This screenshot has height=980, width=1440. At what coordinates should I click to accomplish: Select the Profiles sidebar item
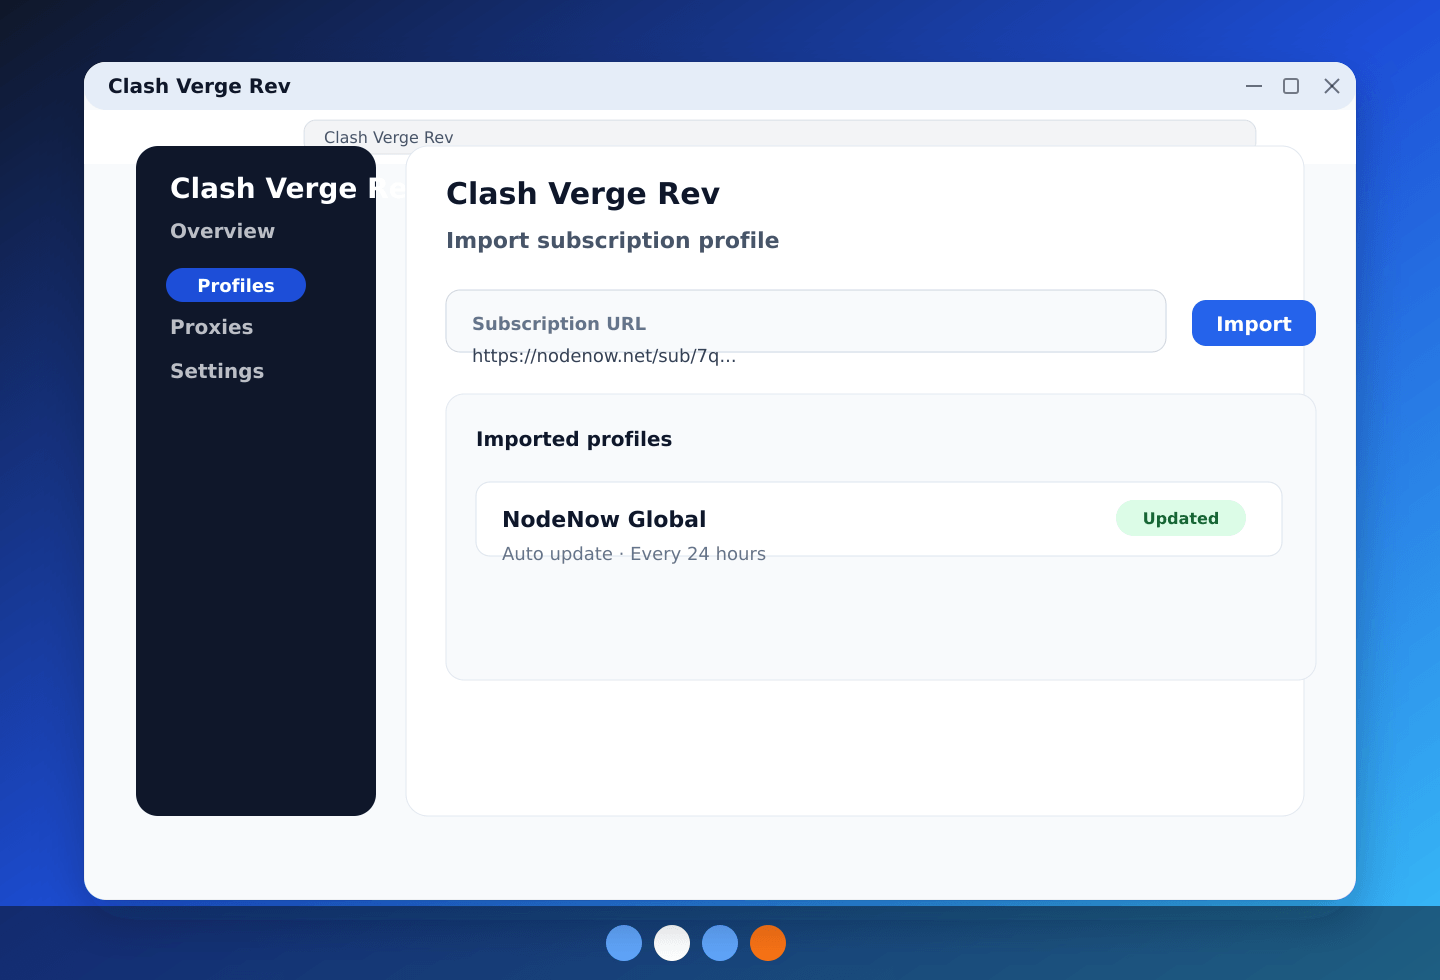236,285
